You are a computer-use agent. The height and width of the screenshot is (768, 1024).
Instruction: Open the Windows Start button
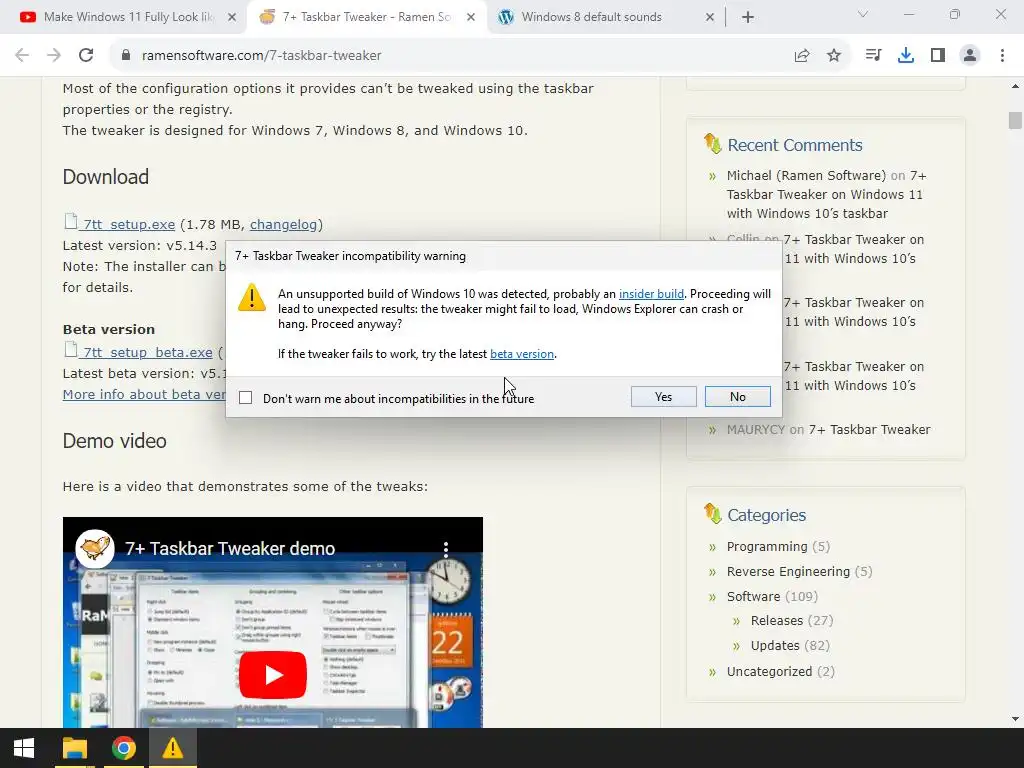pos(24,748)
